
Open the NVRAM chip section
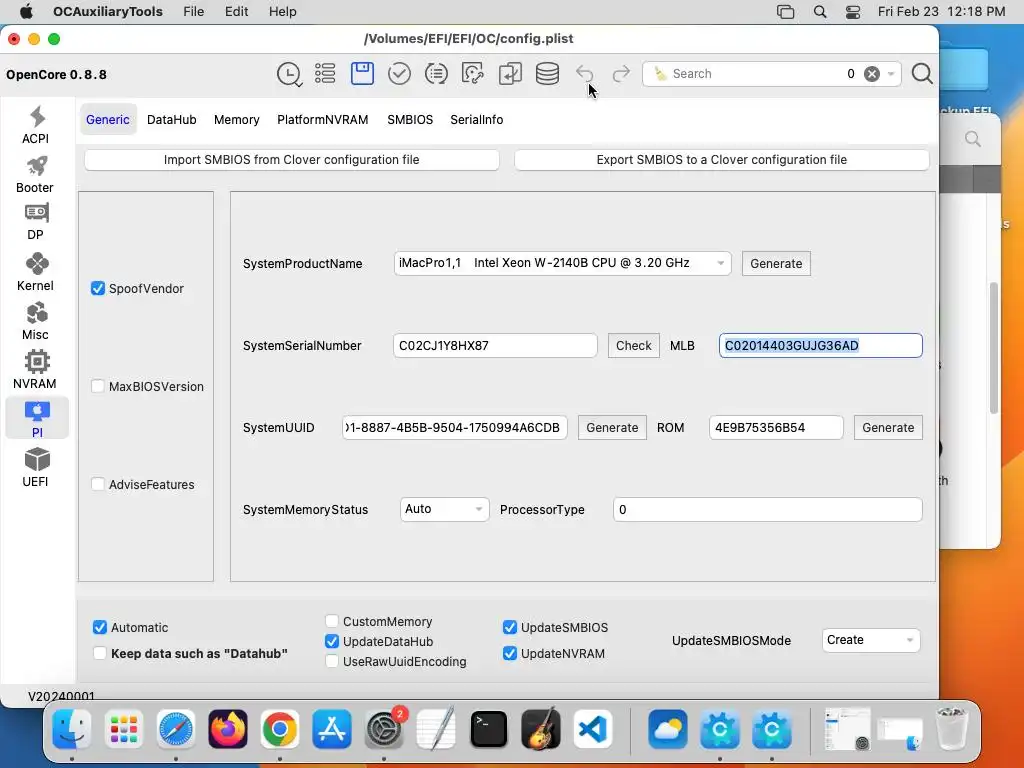click(x=36, y=370)
